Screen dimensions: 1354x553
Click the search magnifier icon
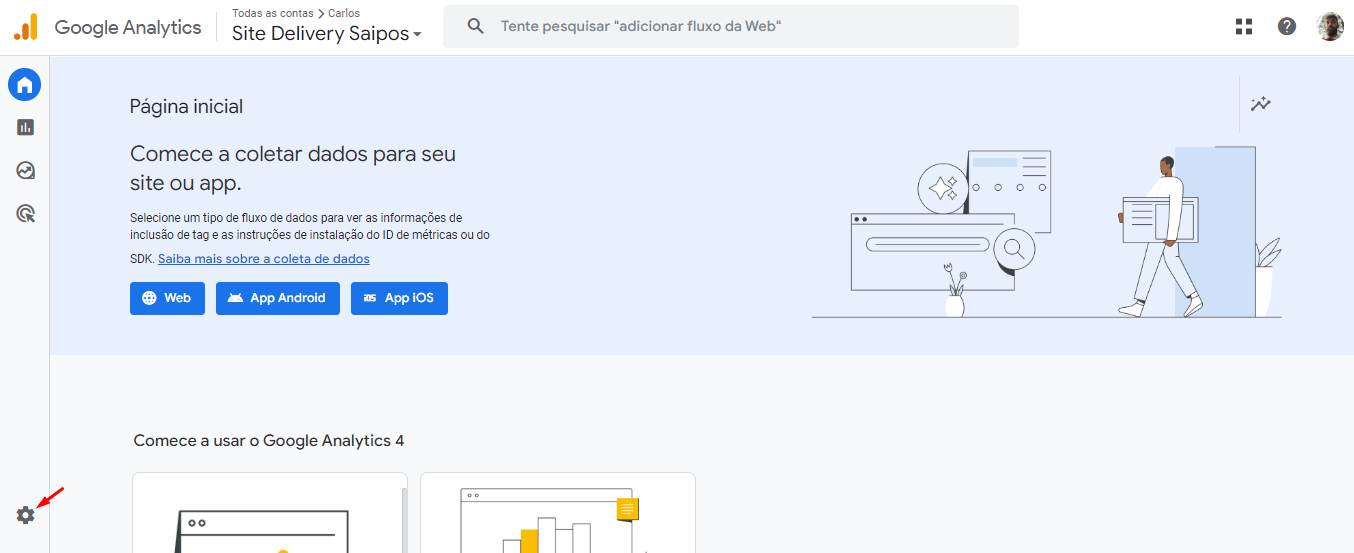coord(476,26)
